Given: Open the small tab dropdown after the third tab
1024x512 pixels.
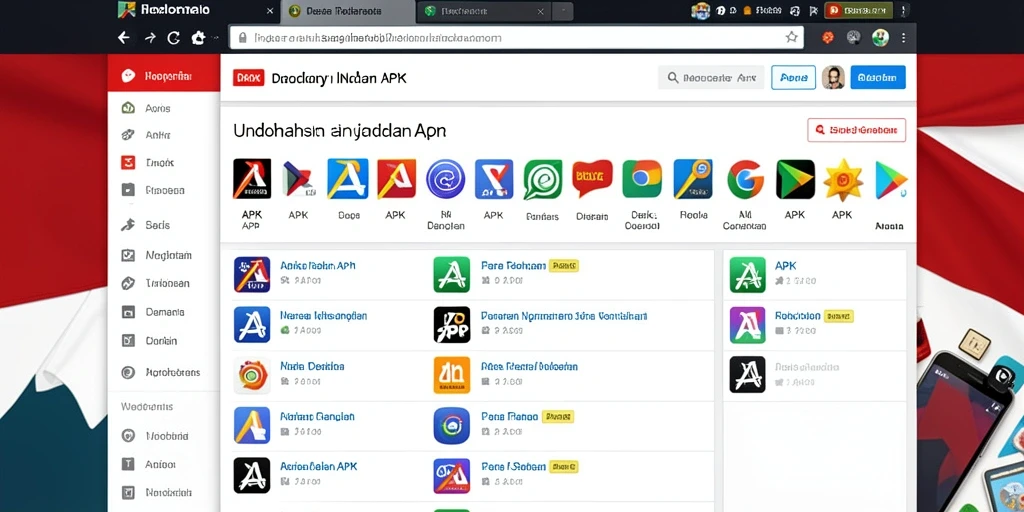Looking at the screenshot, I should (x=563, y=11).
